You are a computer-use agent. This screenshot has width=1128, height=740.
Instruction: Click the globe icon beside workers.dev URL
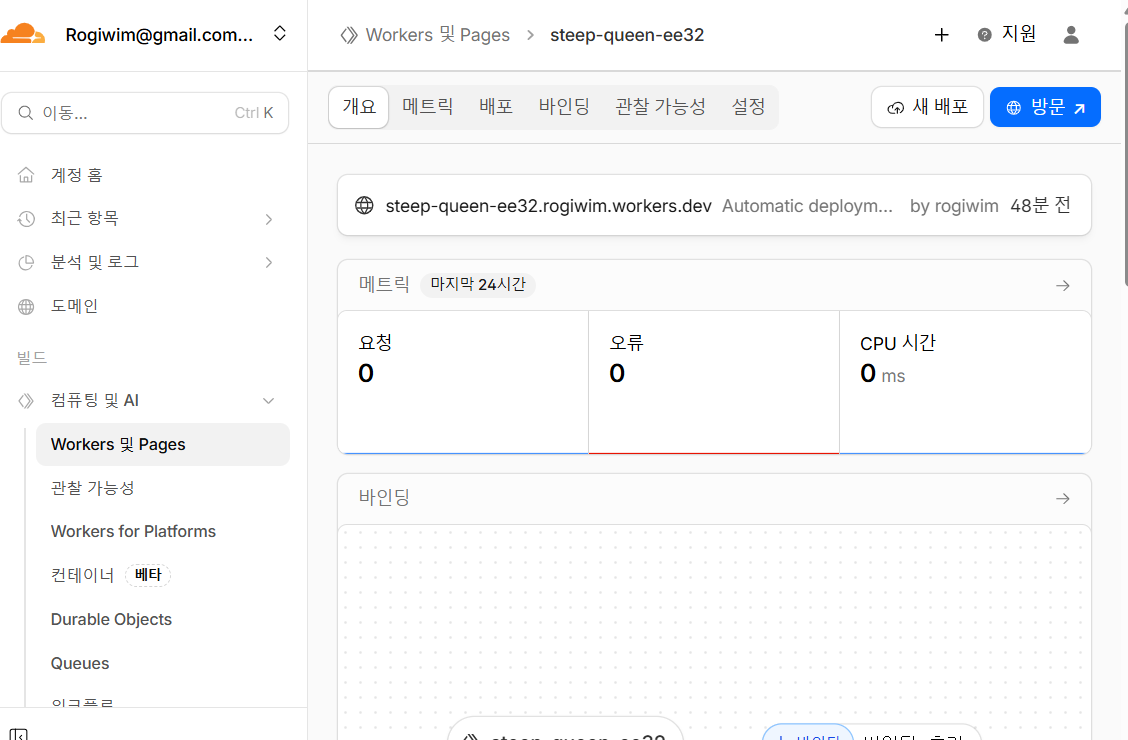364,206
